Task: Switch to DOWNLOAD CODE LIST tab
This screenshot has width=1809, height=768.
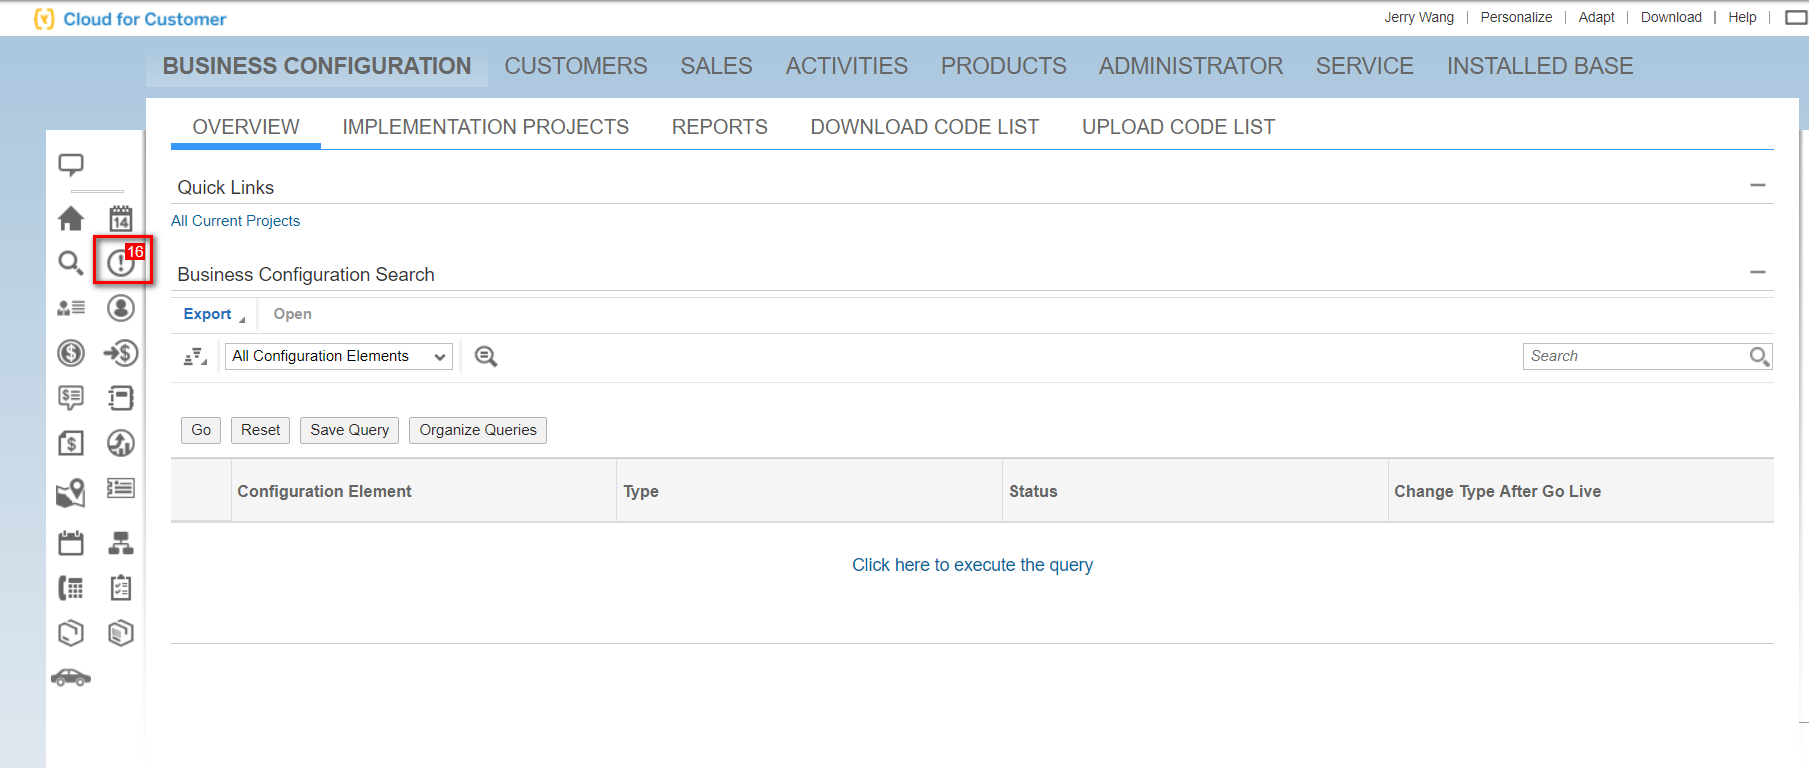Action: [925, 127]
